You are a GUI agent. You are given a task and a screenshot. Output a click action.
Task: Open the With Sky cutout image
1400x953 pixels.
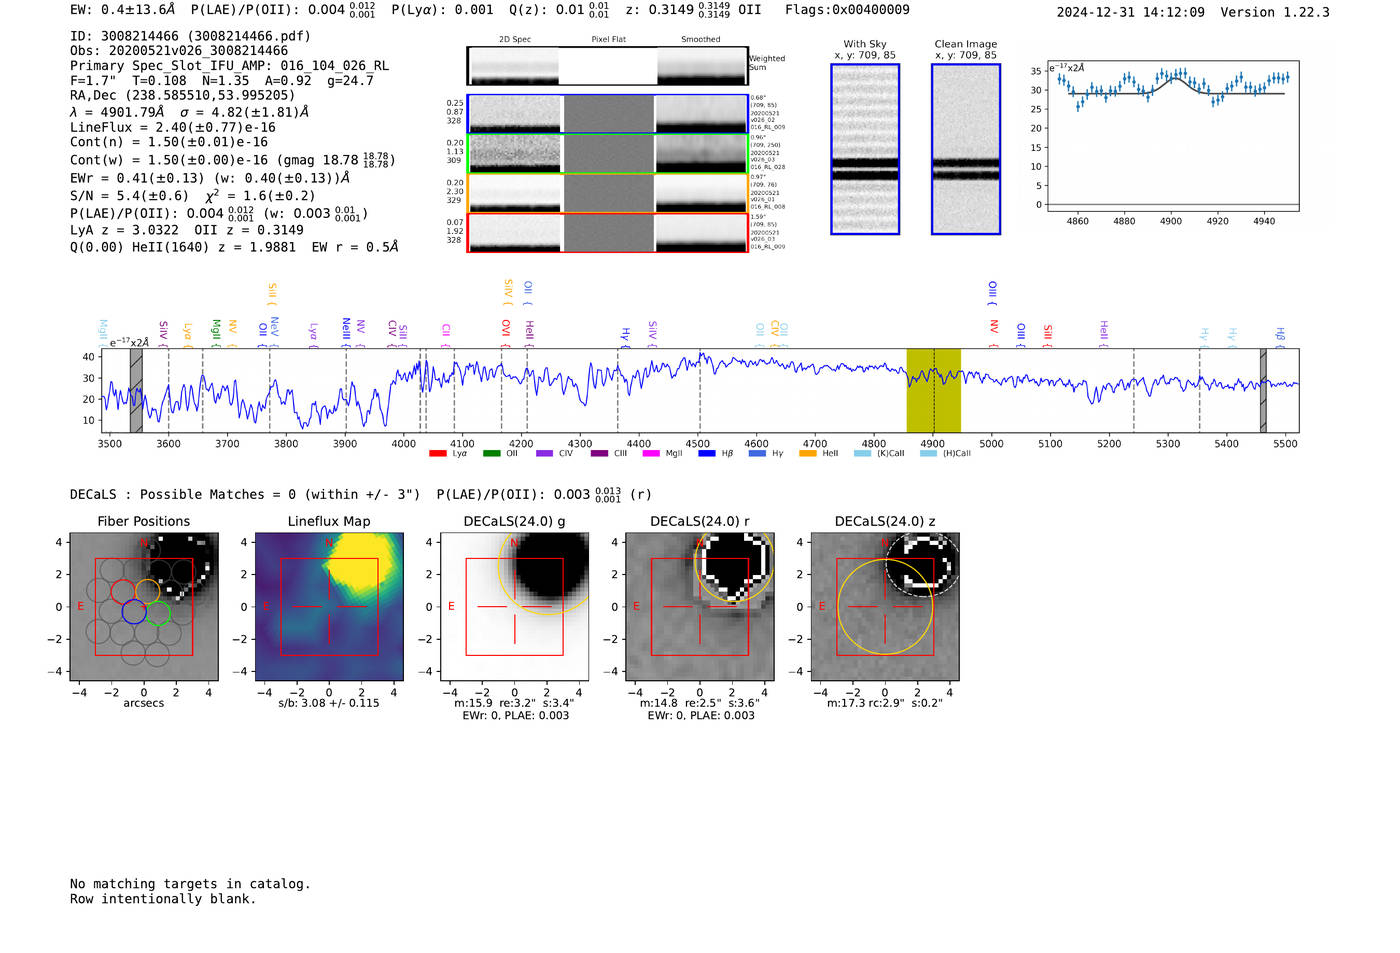[865, 149]
